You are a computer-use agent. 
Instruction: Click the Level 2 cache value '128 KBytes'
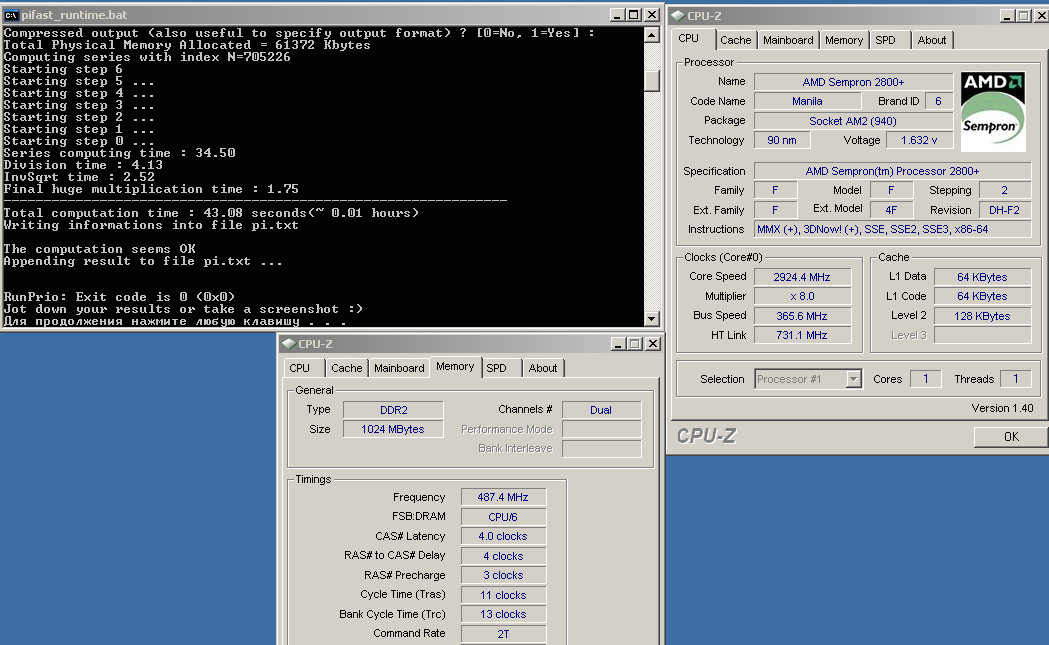point(982,316)
